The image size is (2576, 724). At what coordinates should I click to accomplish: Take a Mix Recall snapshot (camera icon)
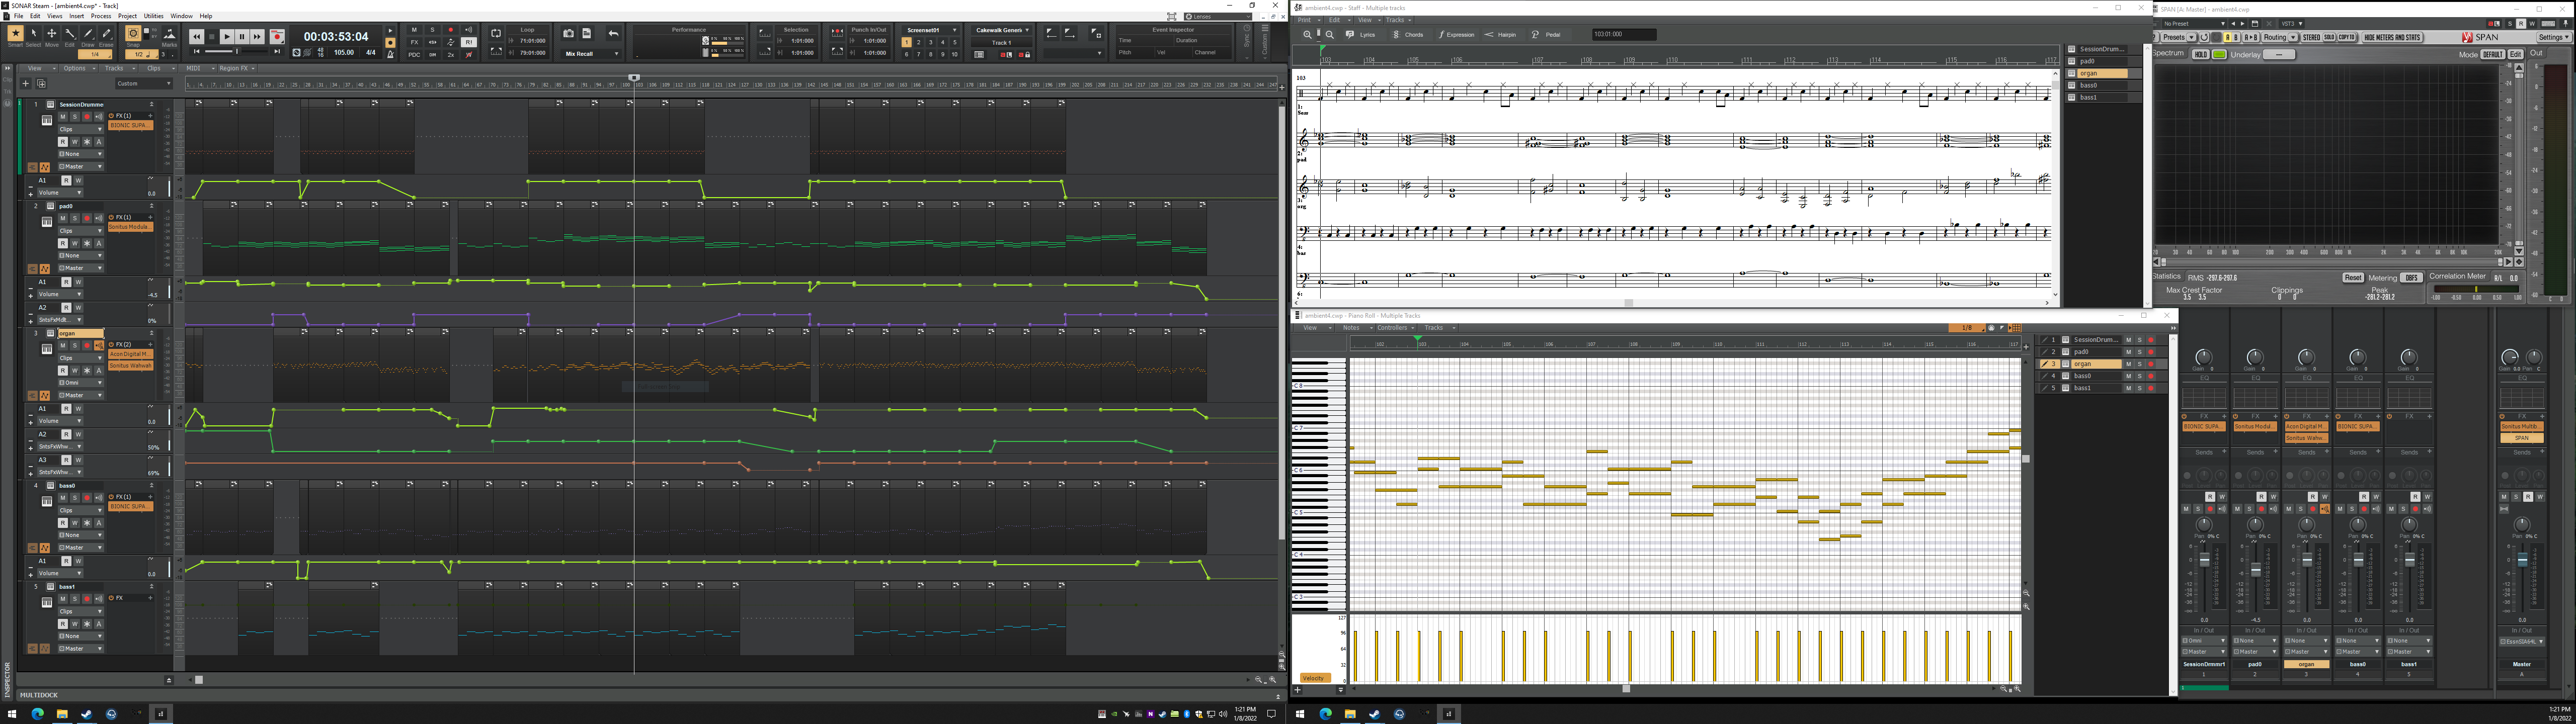tap(569, 34)
